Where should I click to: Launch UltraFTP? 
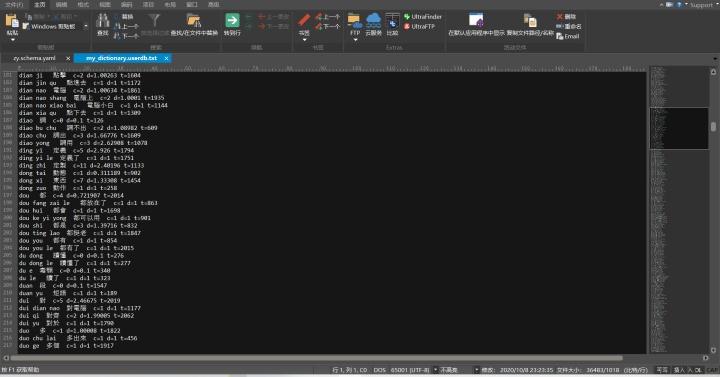[419, 26]
